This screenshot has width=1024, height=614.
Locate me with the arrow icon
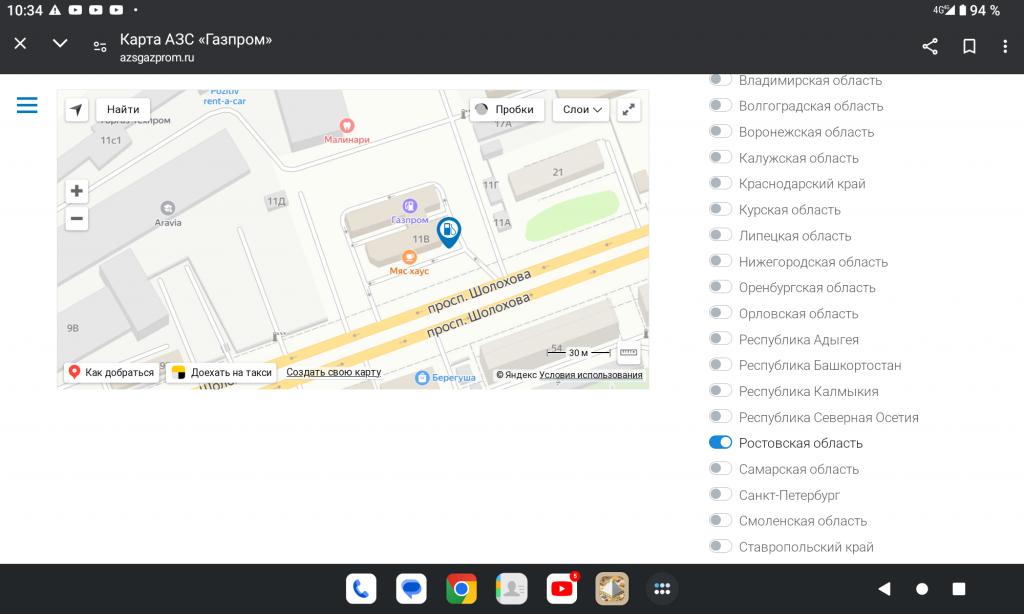pyautogui.click(x=76, y=109)
